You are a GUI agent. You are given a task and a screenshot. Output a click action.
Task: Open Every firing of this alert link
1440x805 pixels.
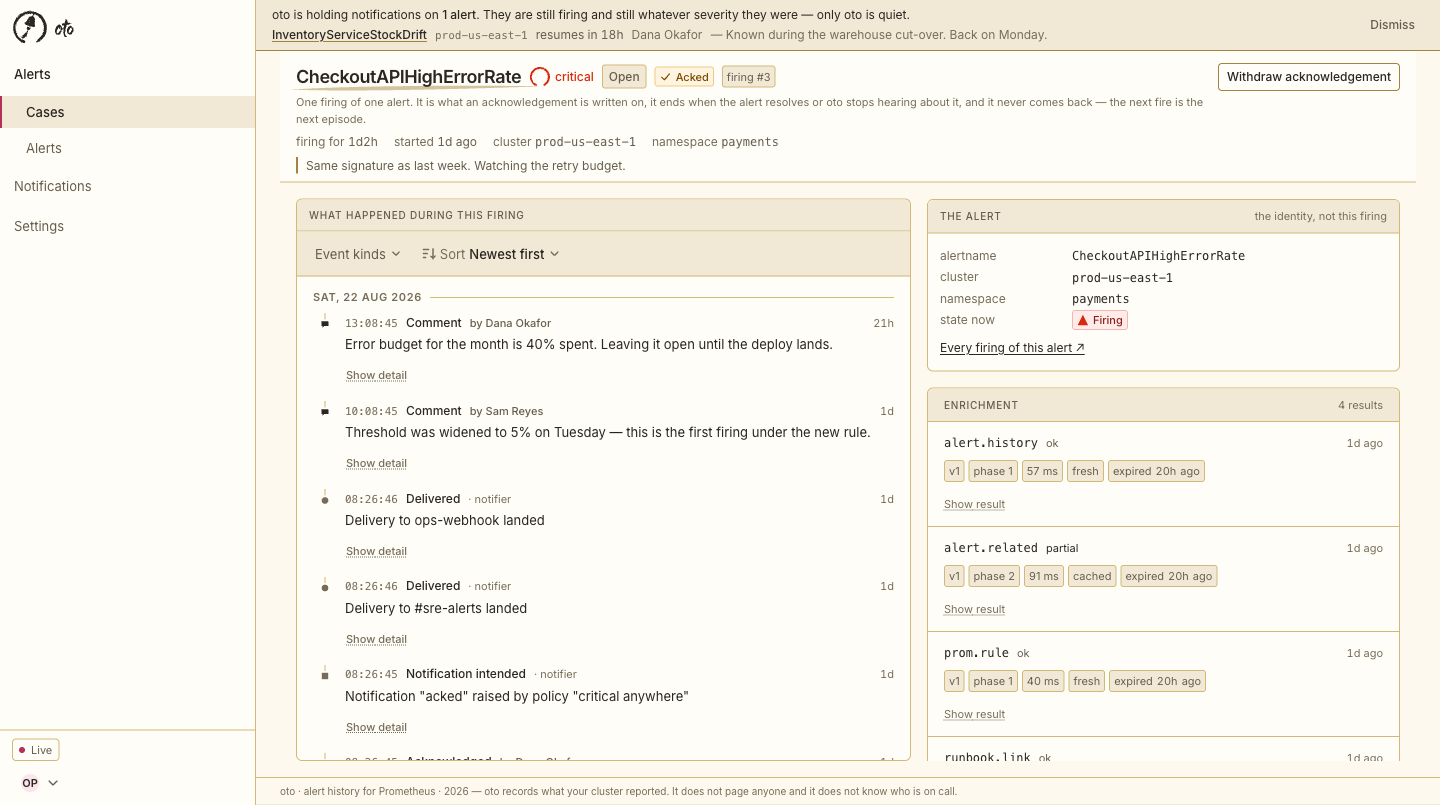(1012, 348)
